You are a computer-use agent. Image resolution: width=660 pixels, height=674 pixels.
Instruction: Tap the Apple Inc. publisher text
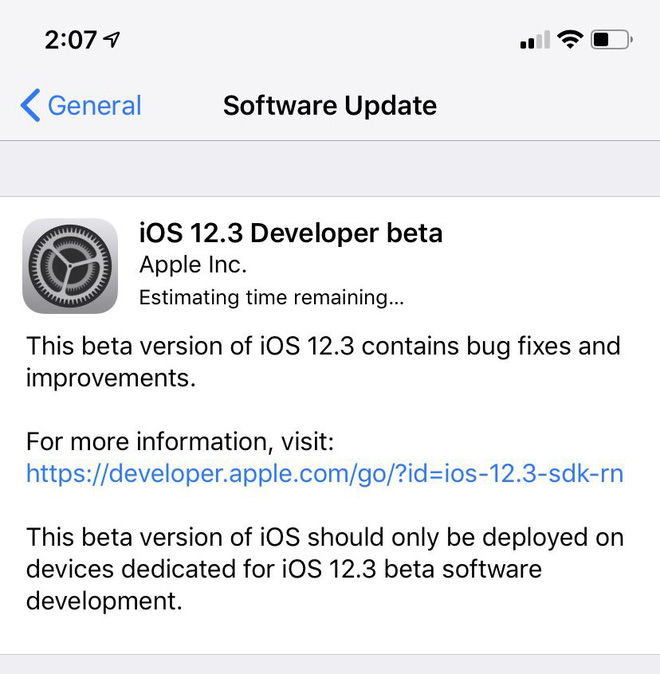193,265
